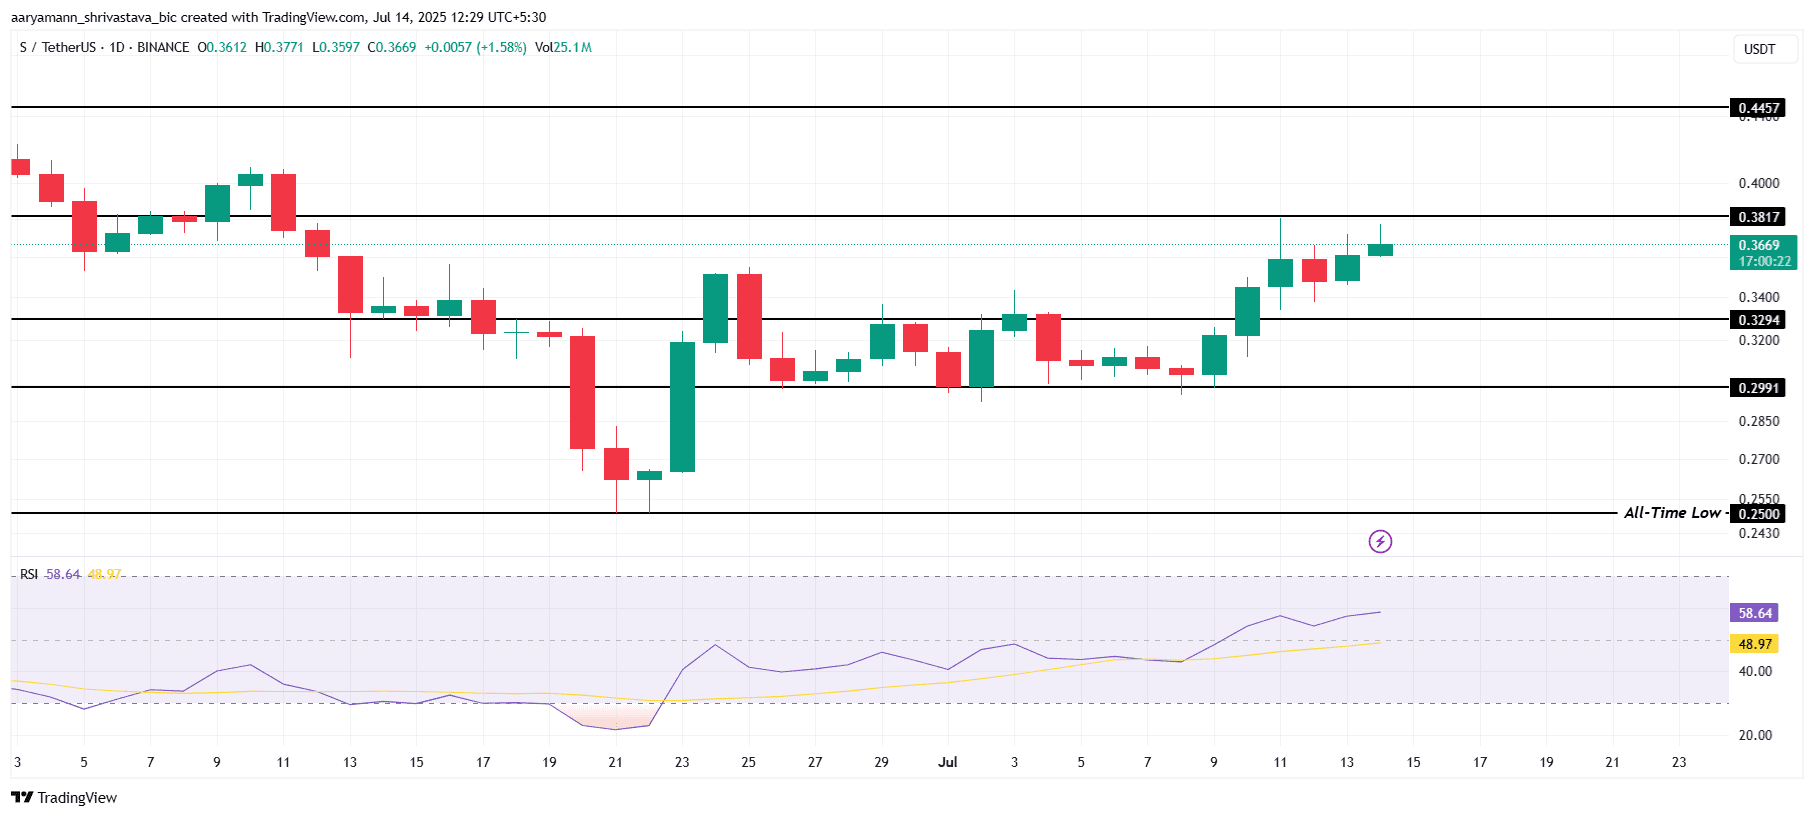The height and width of the screenshot is (817, 1814).
Task: Click the RSI indicator label
Action: click(29, 574)
